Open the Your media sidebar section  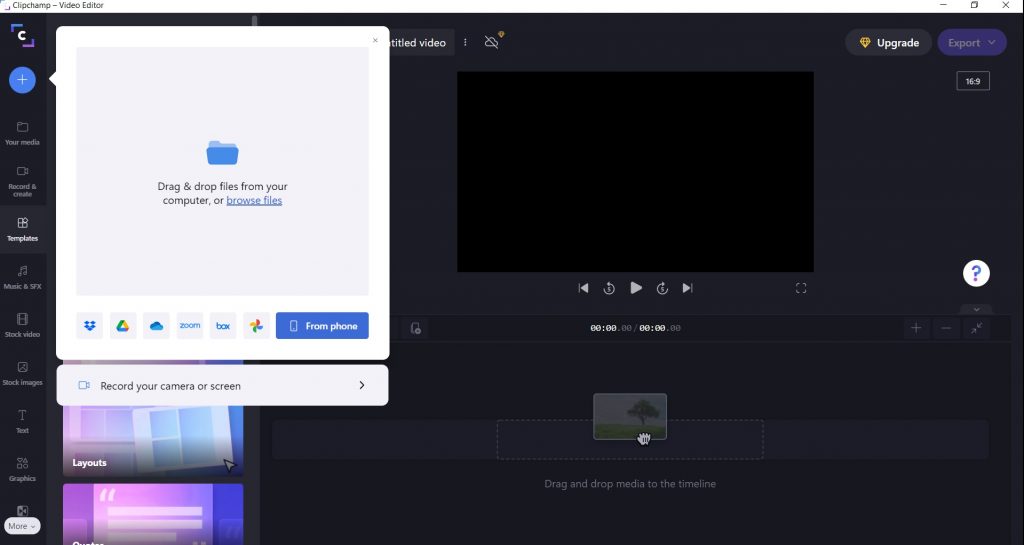(x=22, y=132)
